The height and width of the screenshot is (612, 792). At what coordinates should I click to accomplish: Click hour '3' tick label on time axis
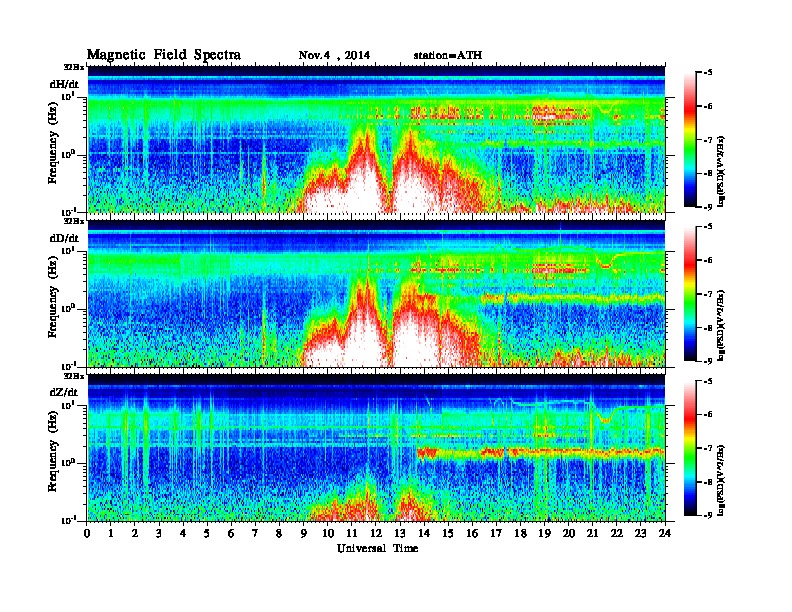coord(159,534)
